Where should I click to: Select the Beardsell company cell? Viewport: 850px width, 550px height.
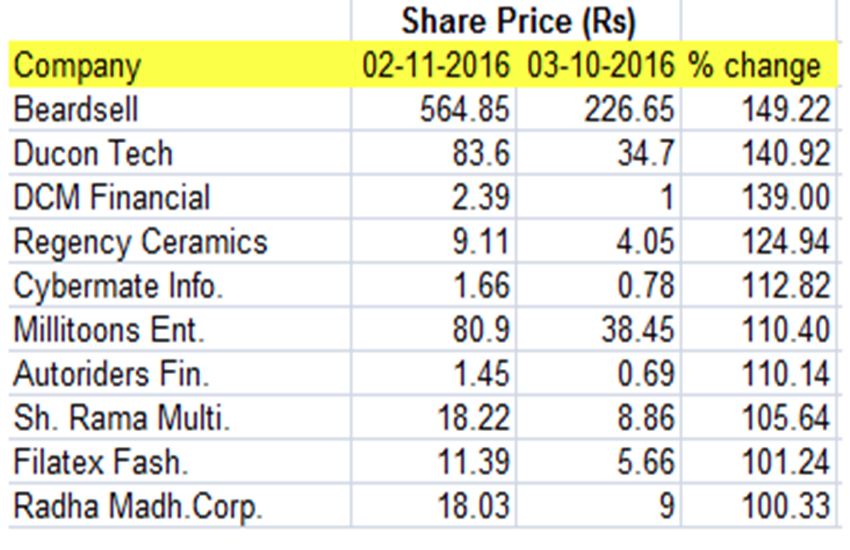[76, 109]
